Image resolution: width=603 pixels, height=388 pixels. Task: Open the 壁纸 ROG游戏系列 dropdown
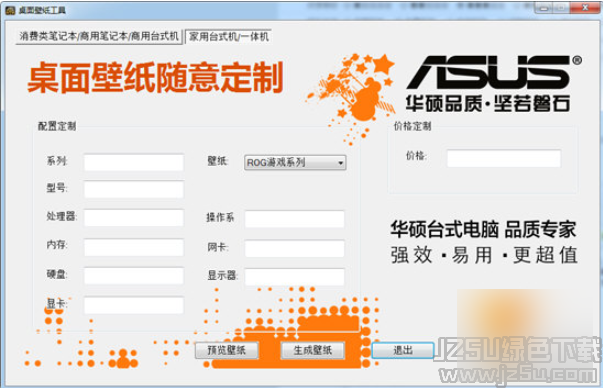(x=295, y=163)
